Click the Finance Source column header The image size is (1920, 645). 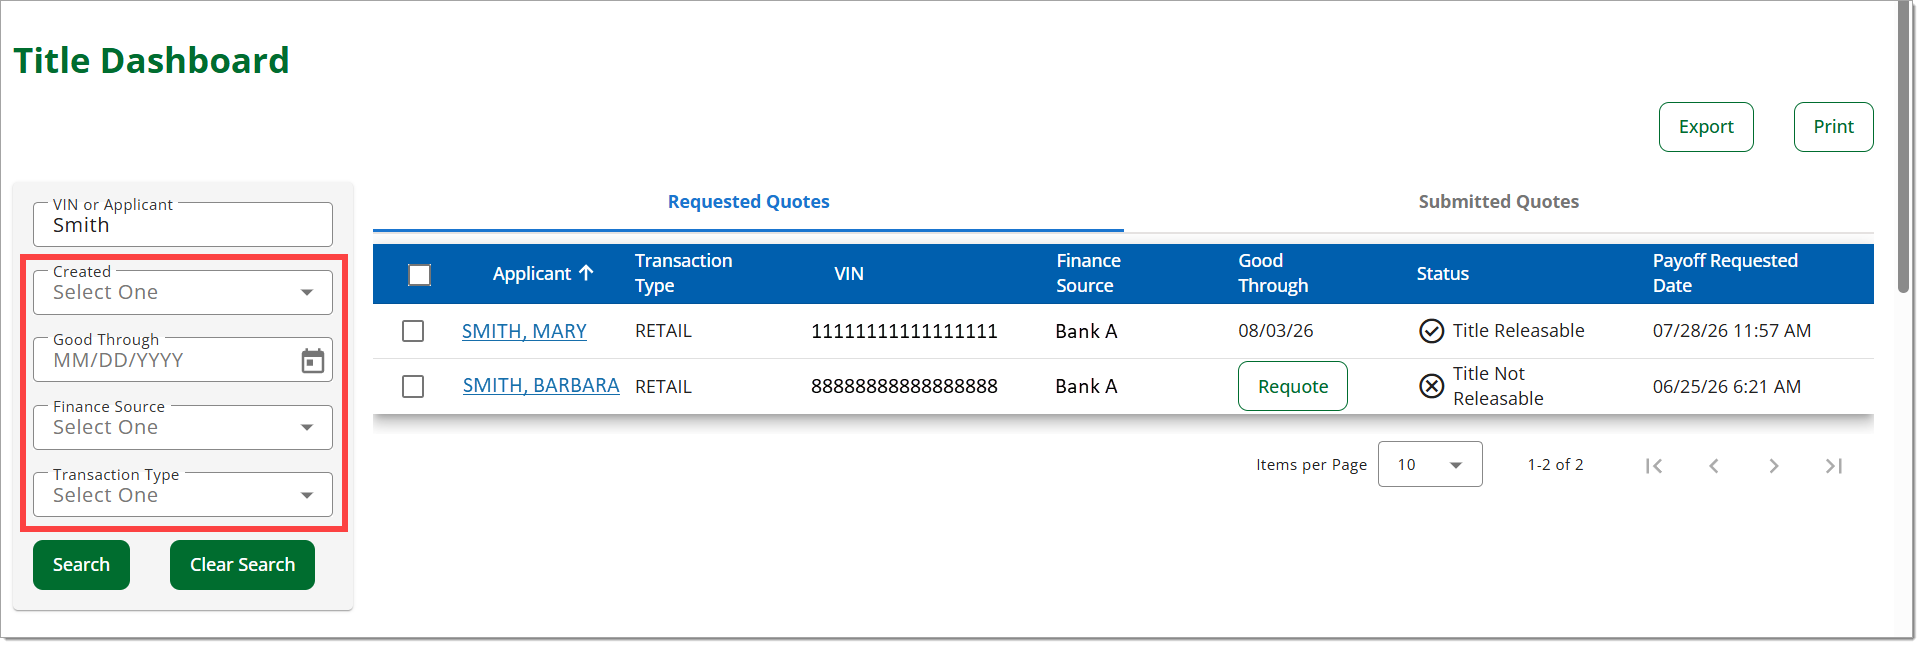(x=1088, y=273)
